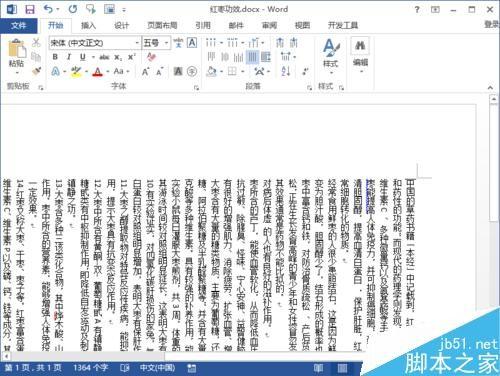Apply character border with the boxed A icon
The height and width of the screenshot is (376, 500).
click(192, 43)
